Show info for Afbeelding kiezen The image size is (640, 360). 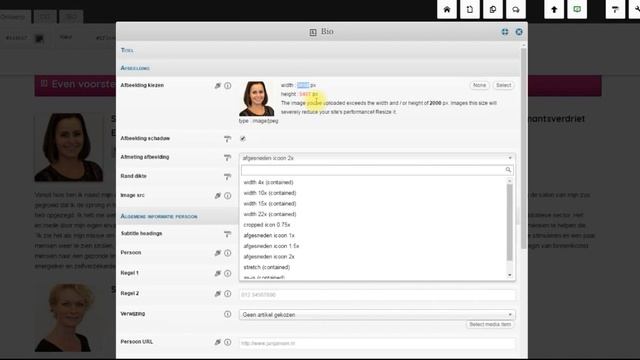point(228,86)
